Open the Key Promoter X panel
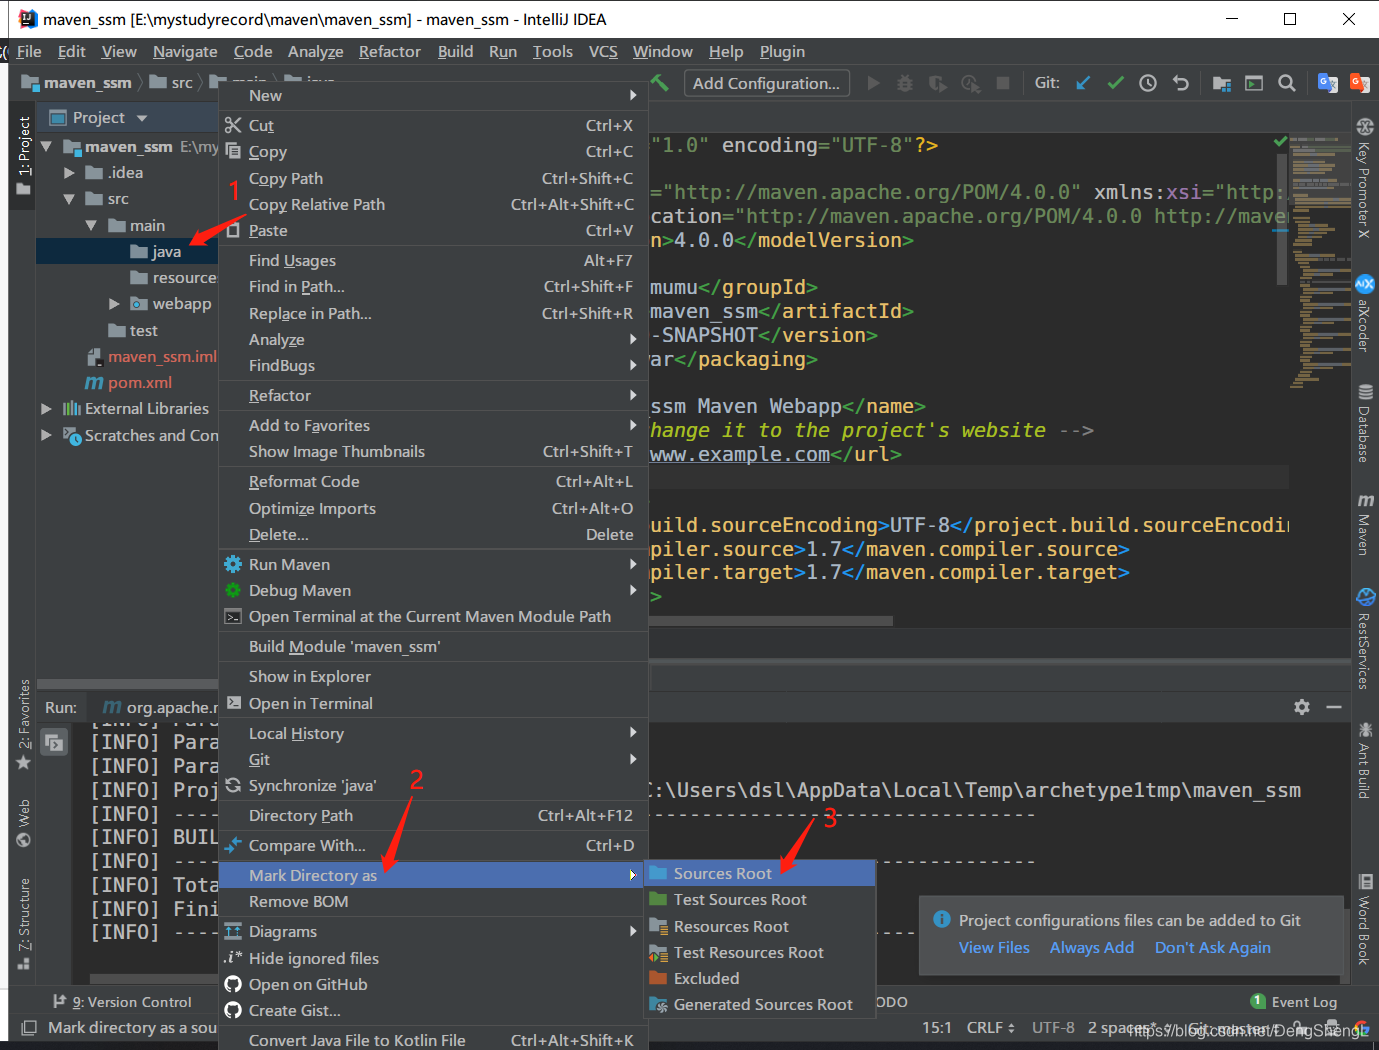1379x1050 pixels. click(x=1365, y=178)
